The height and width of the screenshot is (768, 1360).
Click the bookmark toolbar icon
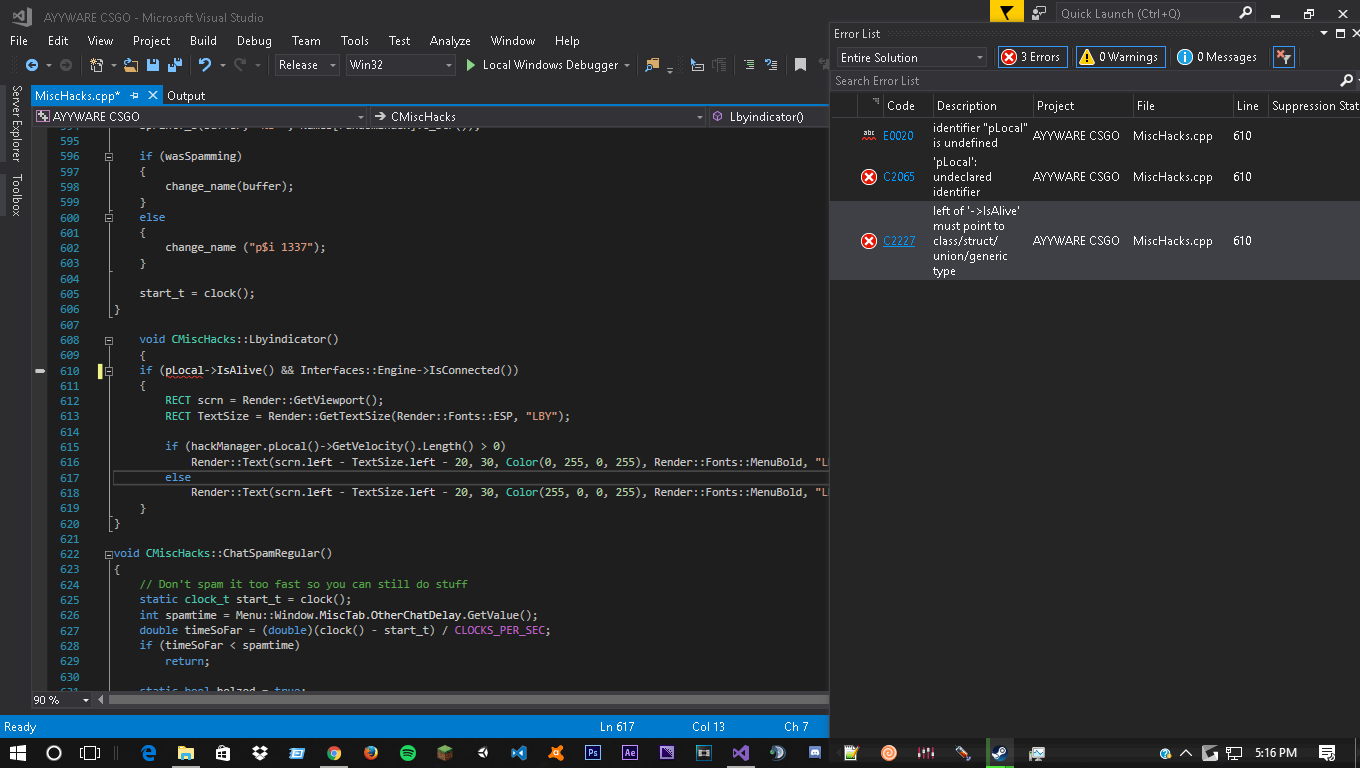point(800,65)
